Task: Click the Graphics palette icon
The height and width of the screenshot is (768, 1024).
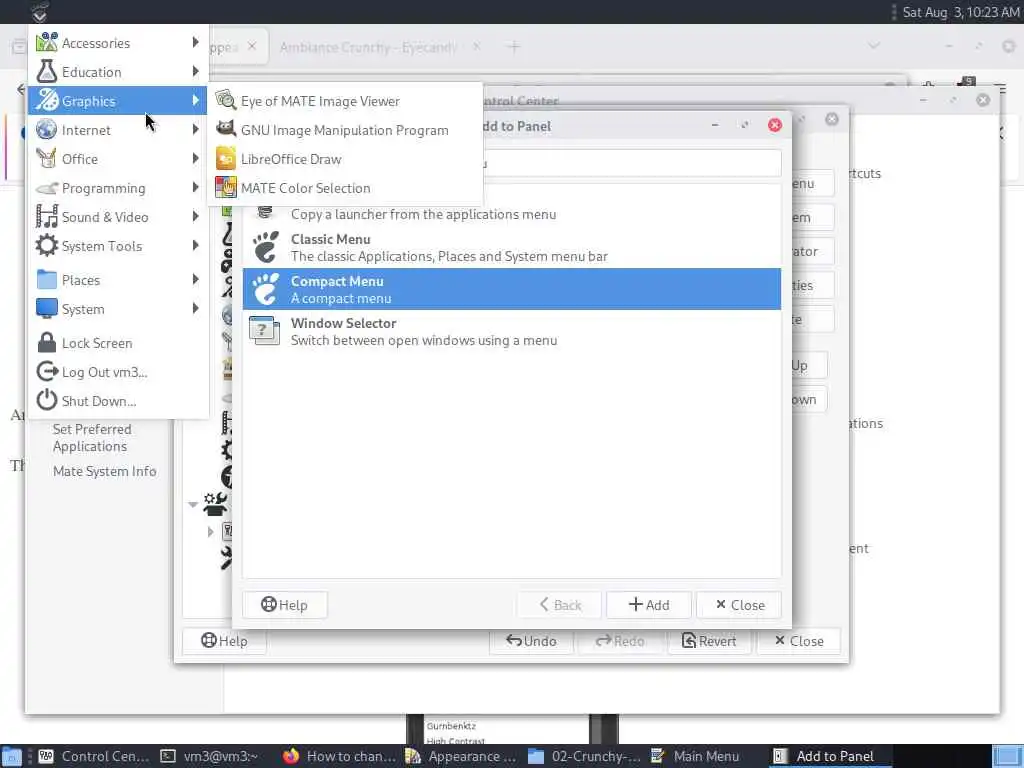Action: (46, 101)
